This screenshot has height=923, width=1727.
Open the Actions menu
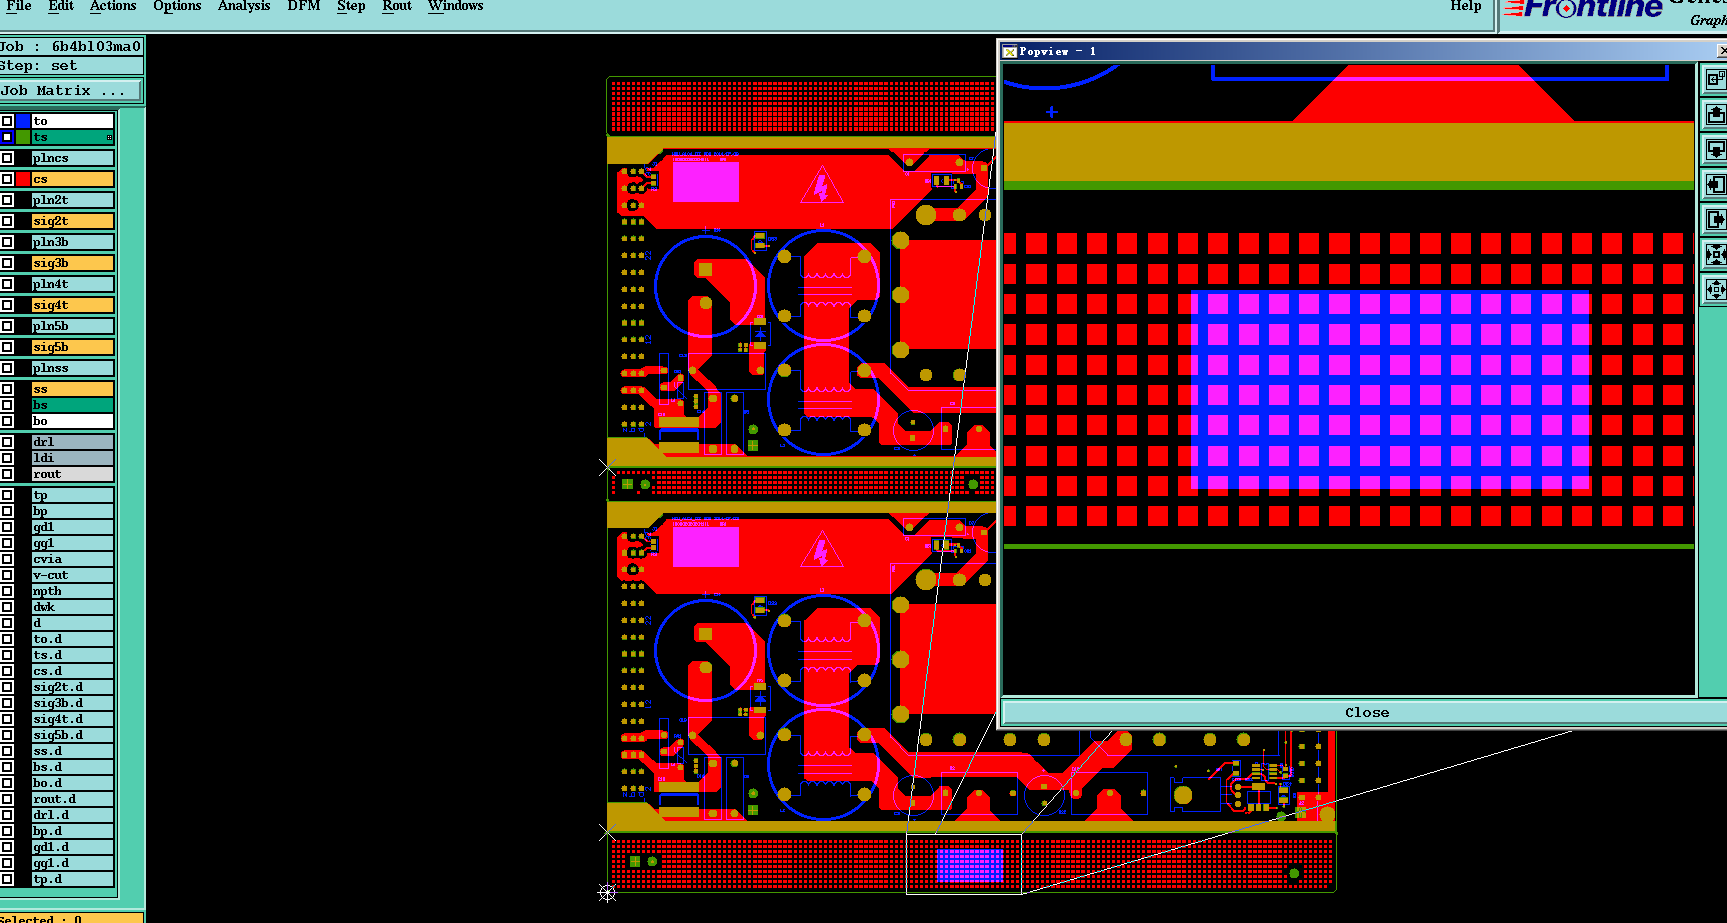(x=113, y=6)
